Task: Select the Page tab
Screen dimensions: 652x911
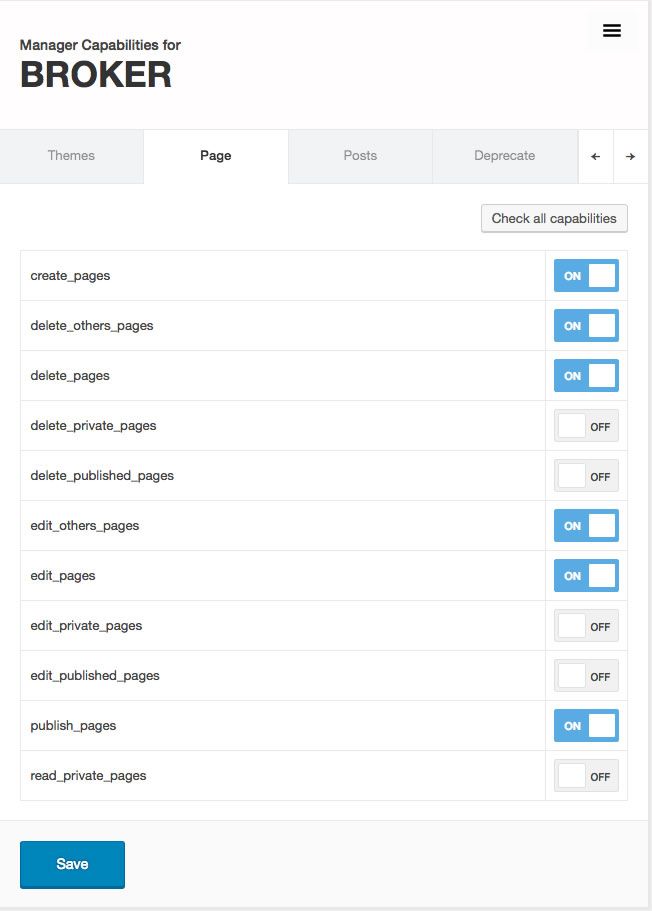Action: pyautogui.click(x=216, y=156)
